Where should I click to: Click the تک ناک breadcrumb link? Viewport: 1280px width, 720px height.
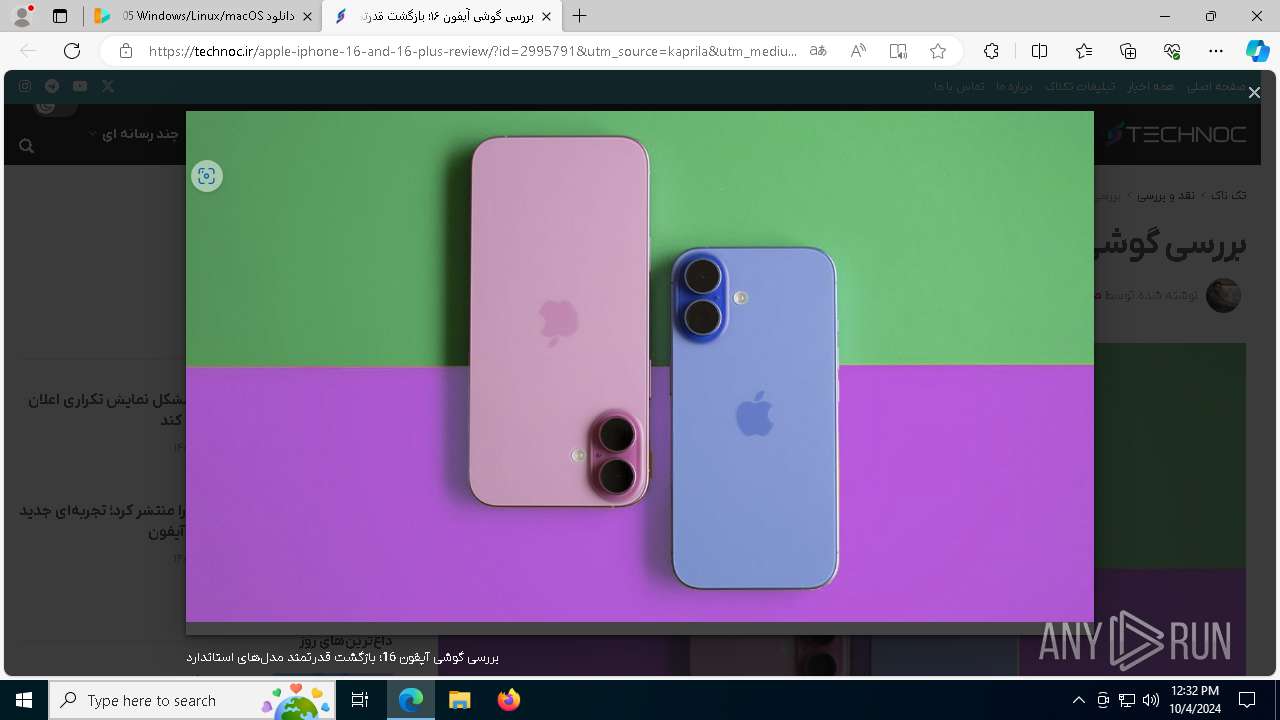coord(1229,195)
